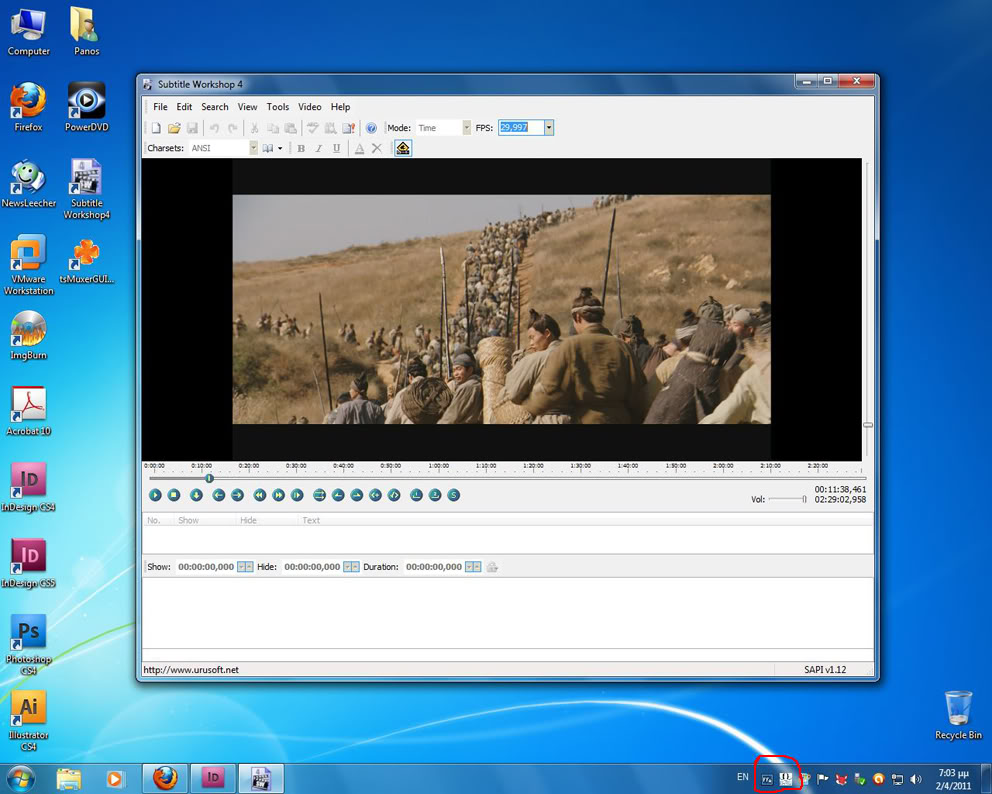Stop the video playback
The image size is (992, 794).
[173, 495]
